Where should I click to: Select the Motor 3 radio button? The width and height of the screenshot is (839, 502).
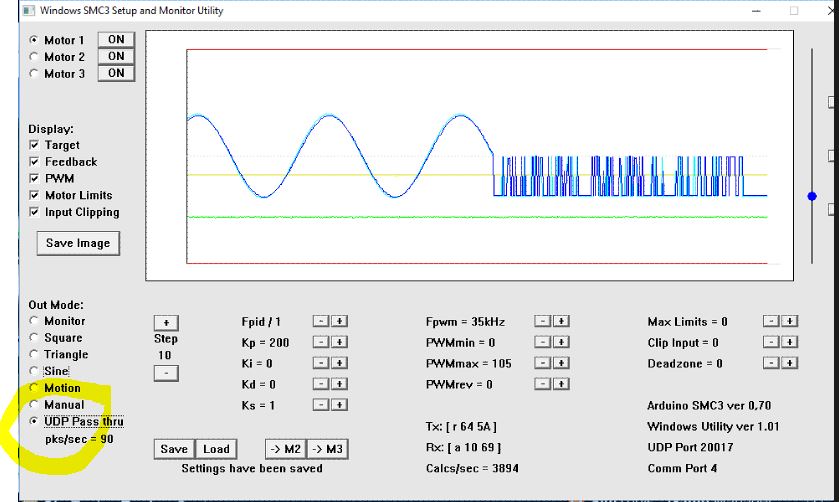[x=34, y=73]
